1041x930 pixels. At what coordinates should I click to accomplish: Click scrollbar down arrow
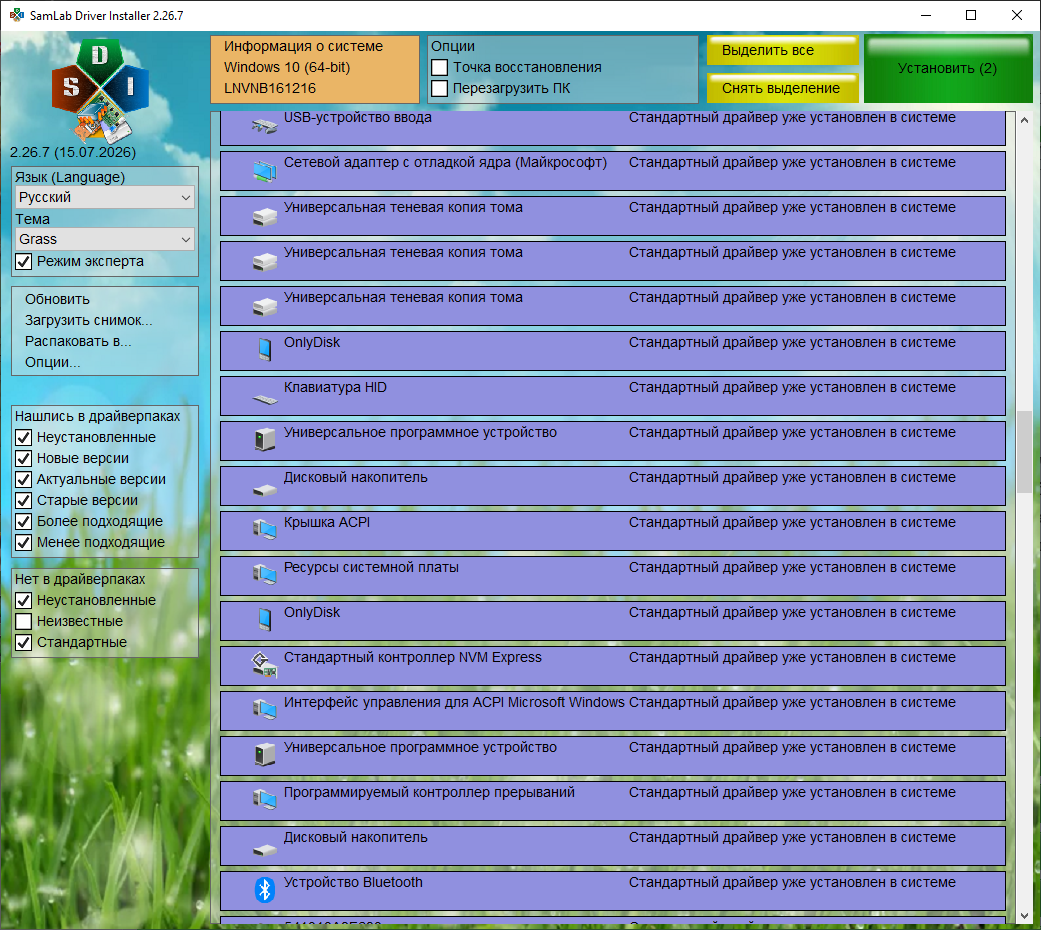click(1024, 916)
